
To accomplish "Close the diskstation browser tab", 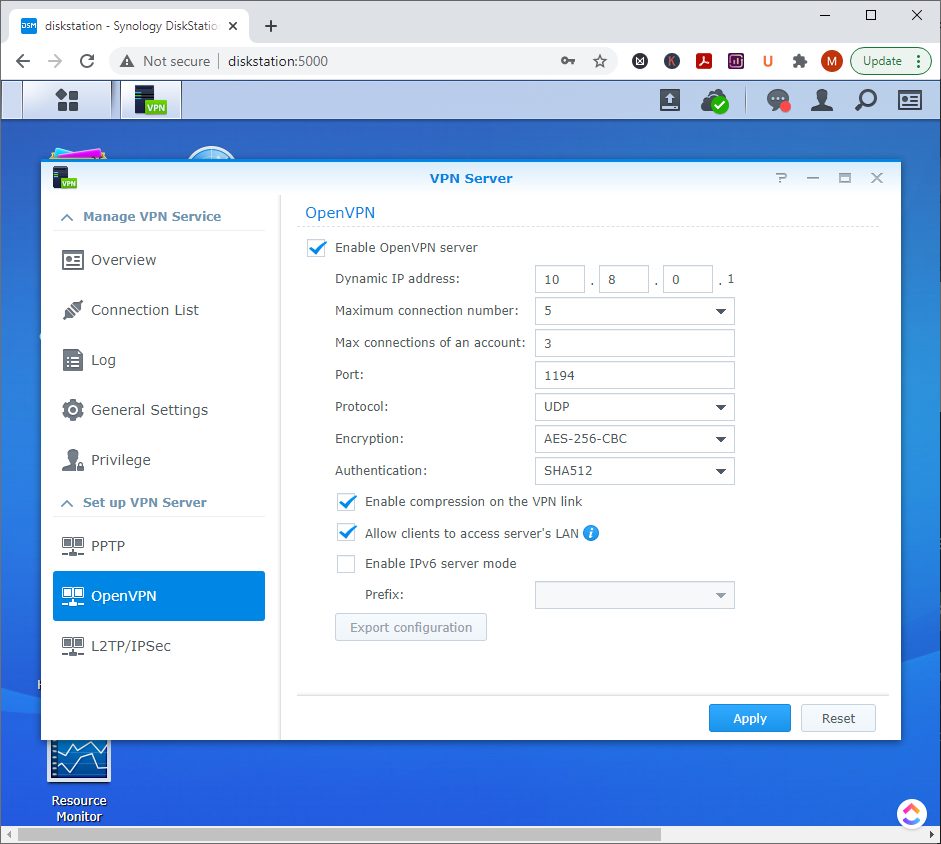I will [x=233, y=26].
